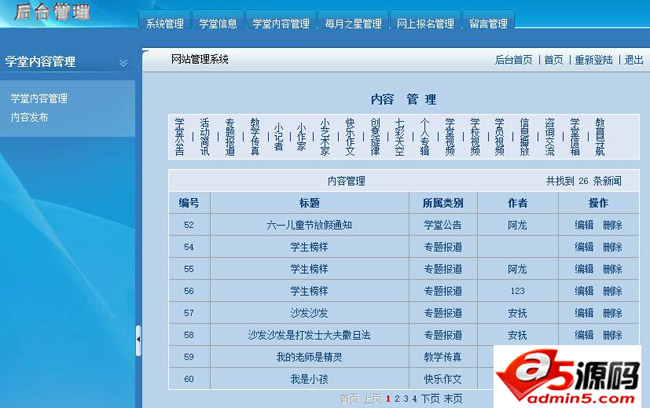Click 下页 for the next page
Image resolution: width=650 pixels, height=408 pixels.
430,399
